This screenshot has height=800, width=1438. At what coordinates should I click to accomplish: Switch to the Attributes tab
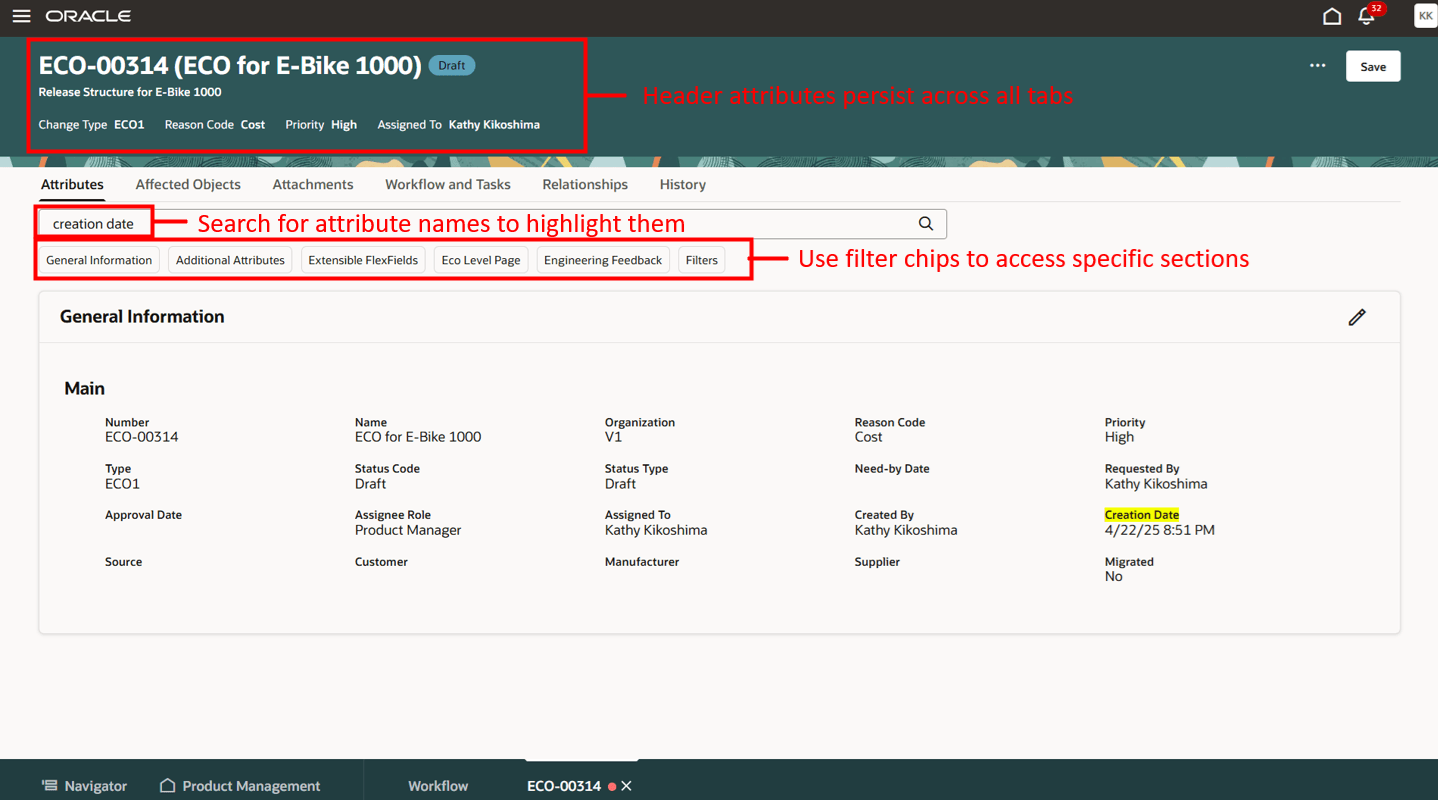[x=72, y=185]
